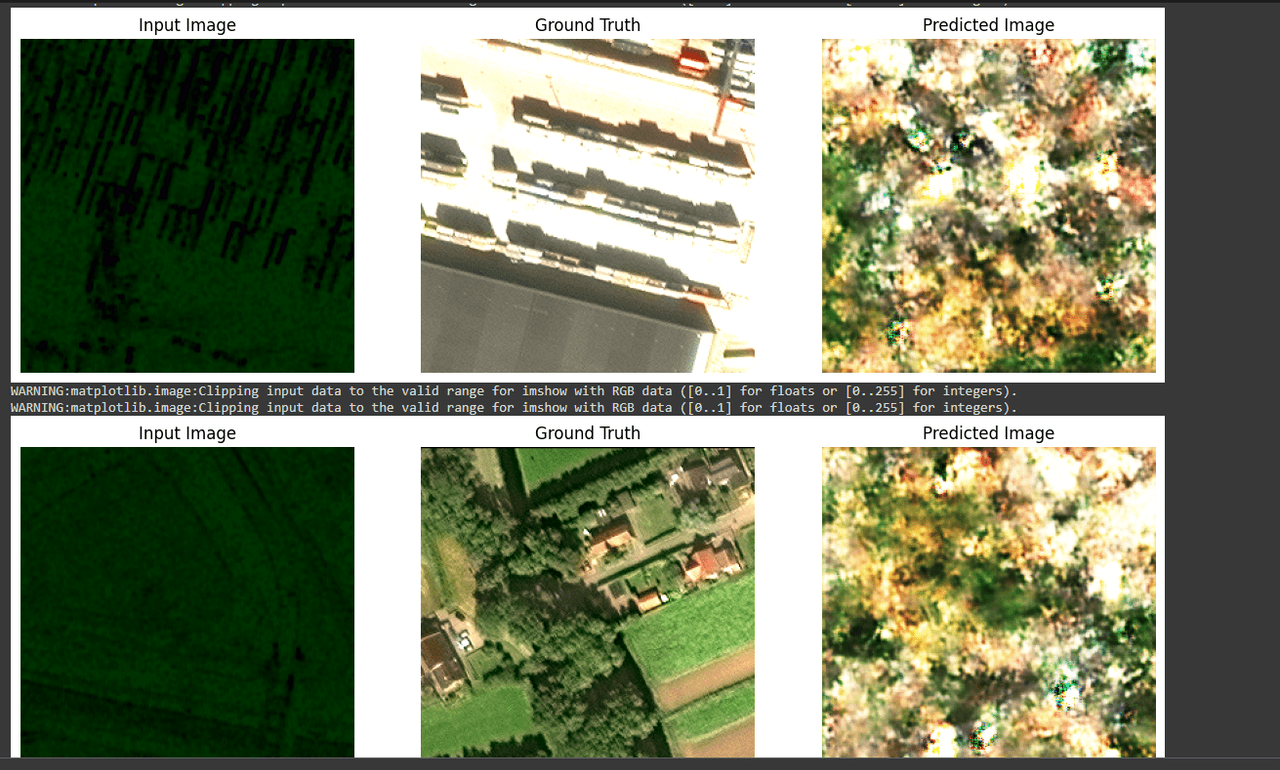
Task: Click the "Predicted Image" title in the bottom row
Action: pos(988,433)
